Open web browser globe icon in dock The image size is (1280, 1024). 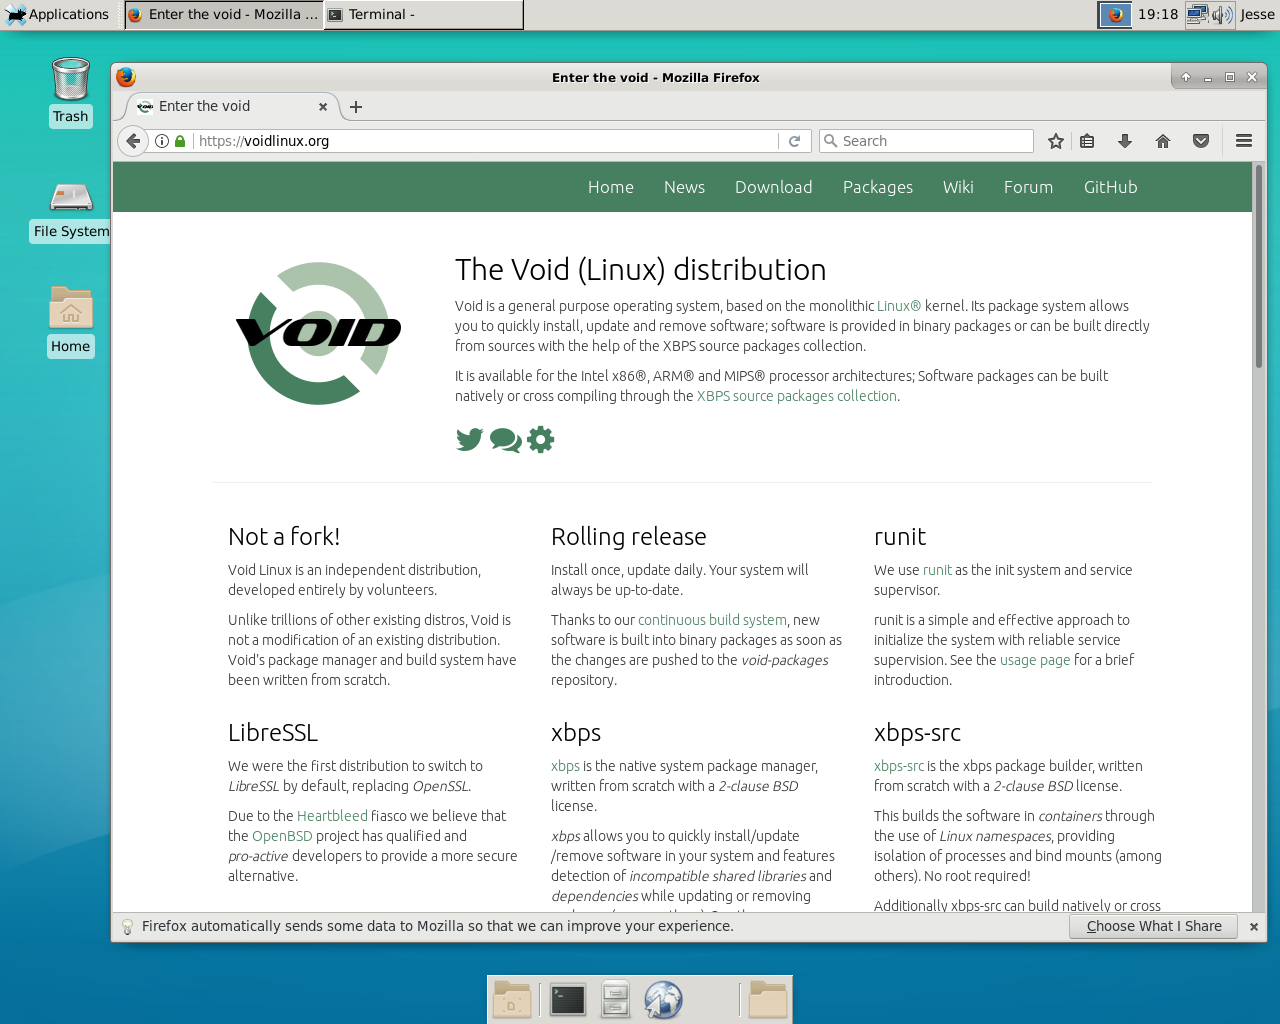coord(663,1000)
